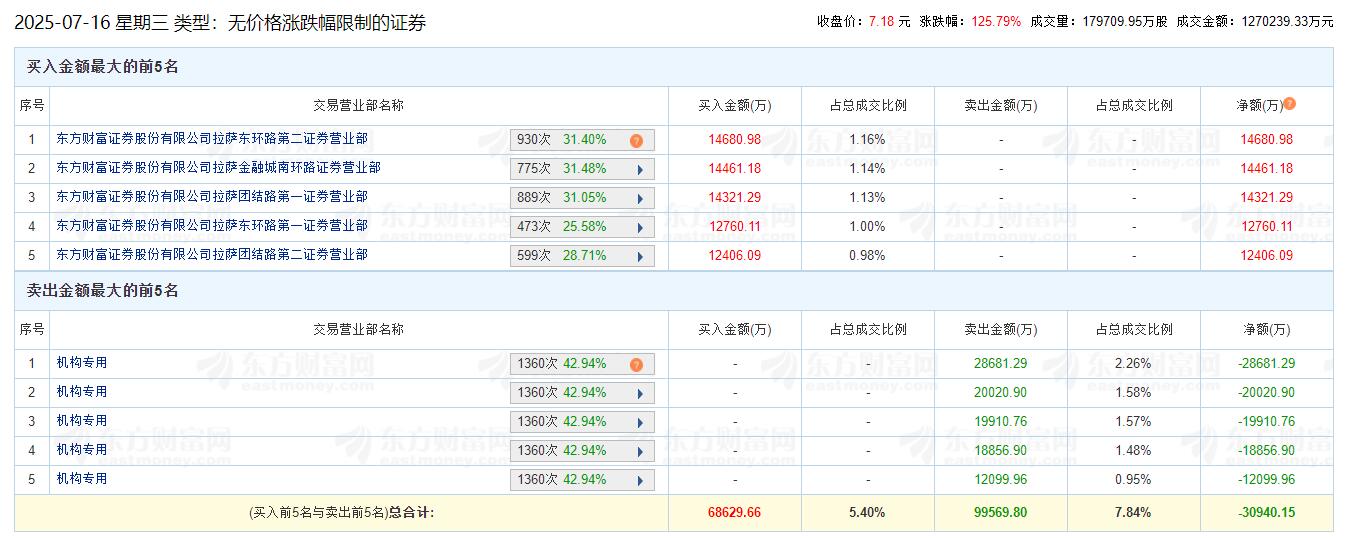Image resolution: width=1345 pixels, height=538 pixels.
Task: Open 拉萨金融城南环路证券营业部 brokerage link
Action: pos(218,168)
